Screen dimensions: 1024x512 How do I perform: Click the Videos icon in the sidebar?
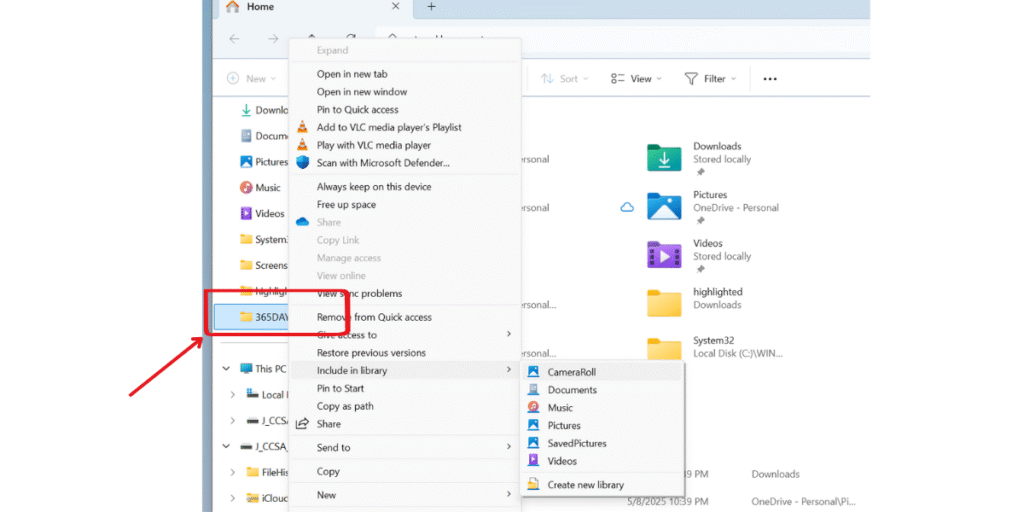(x=246, y=213)
